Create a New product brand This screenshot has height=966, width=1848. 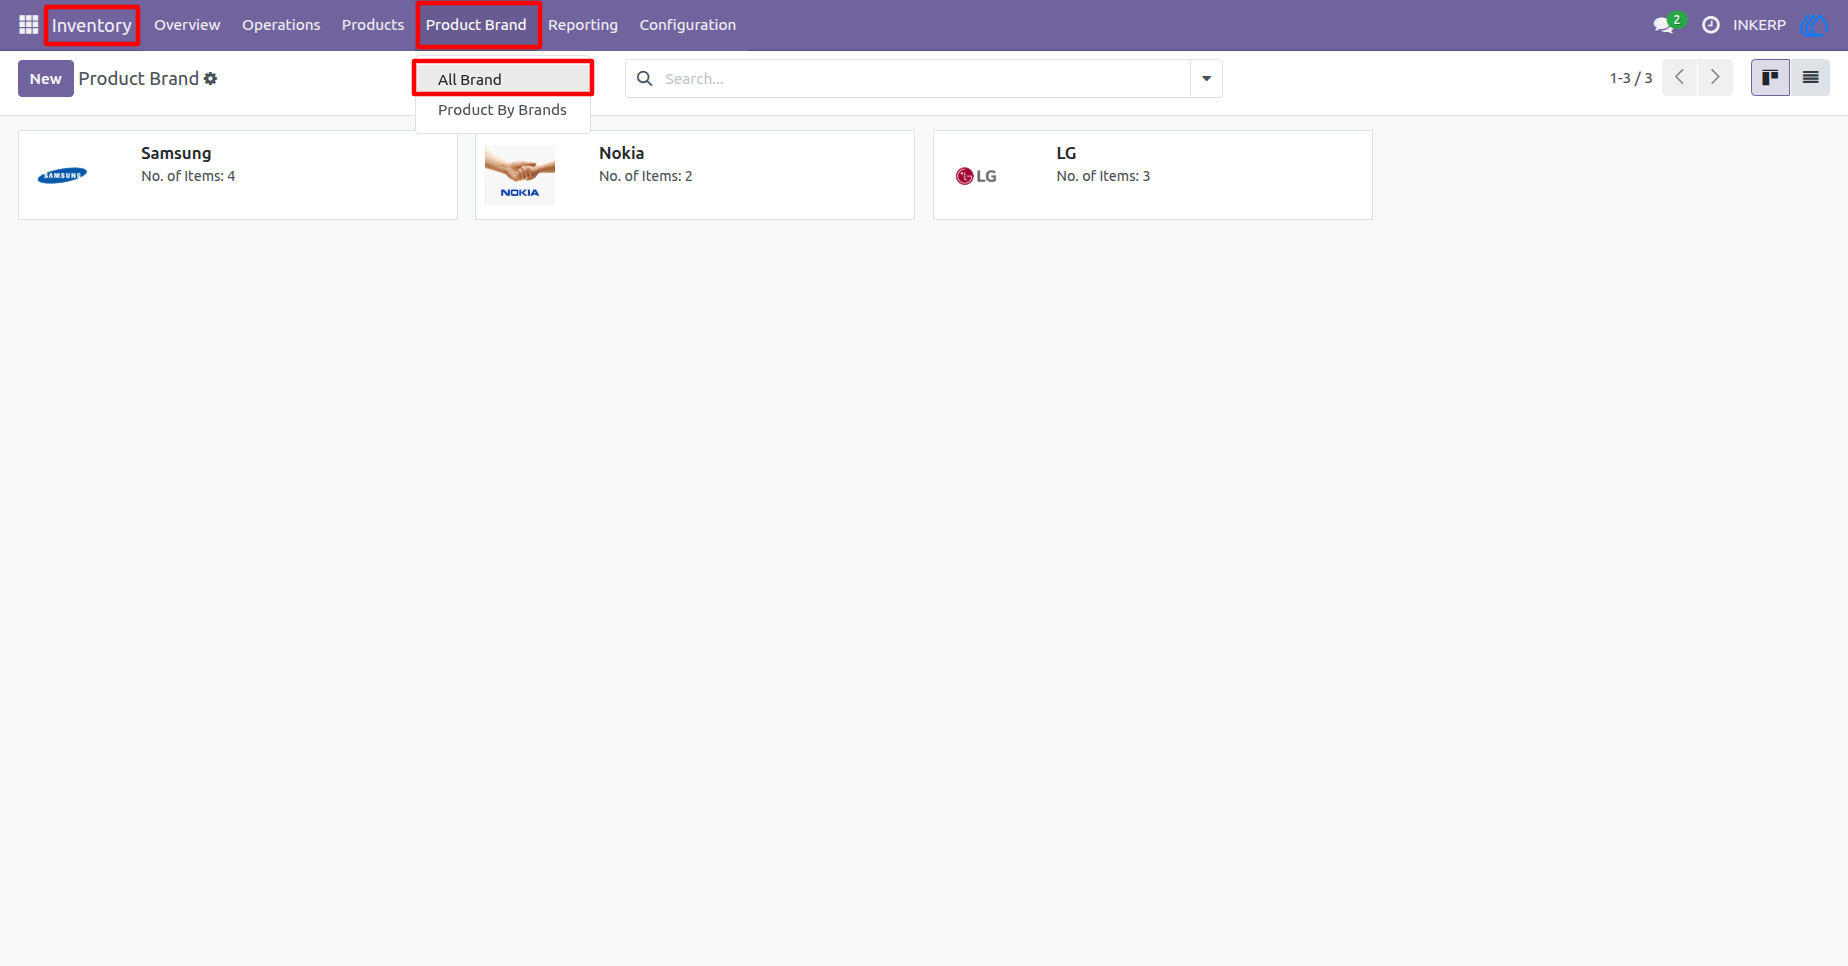[x=46, y=79]
